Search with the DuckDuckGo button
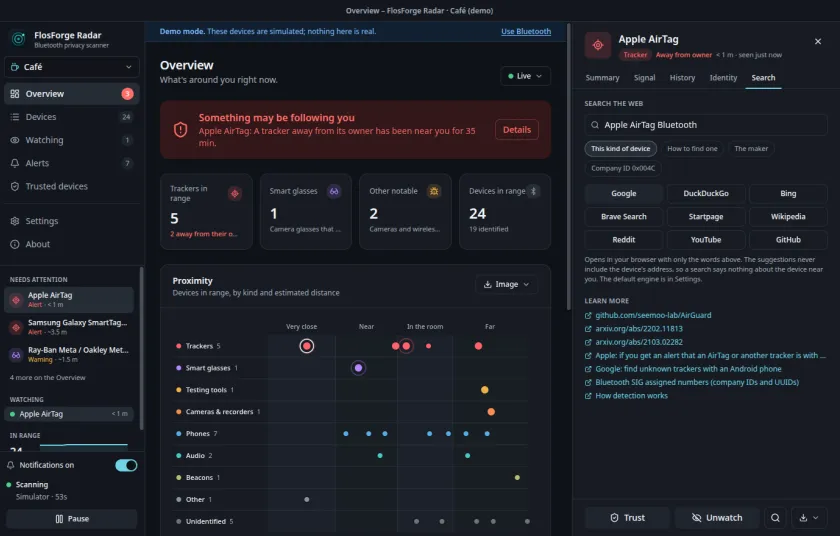 click(706, 193)
